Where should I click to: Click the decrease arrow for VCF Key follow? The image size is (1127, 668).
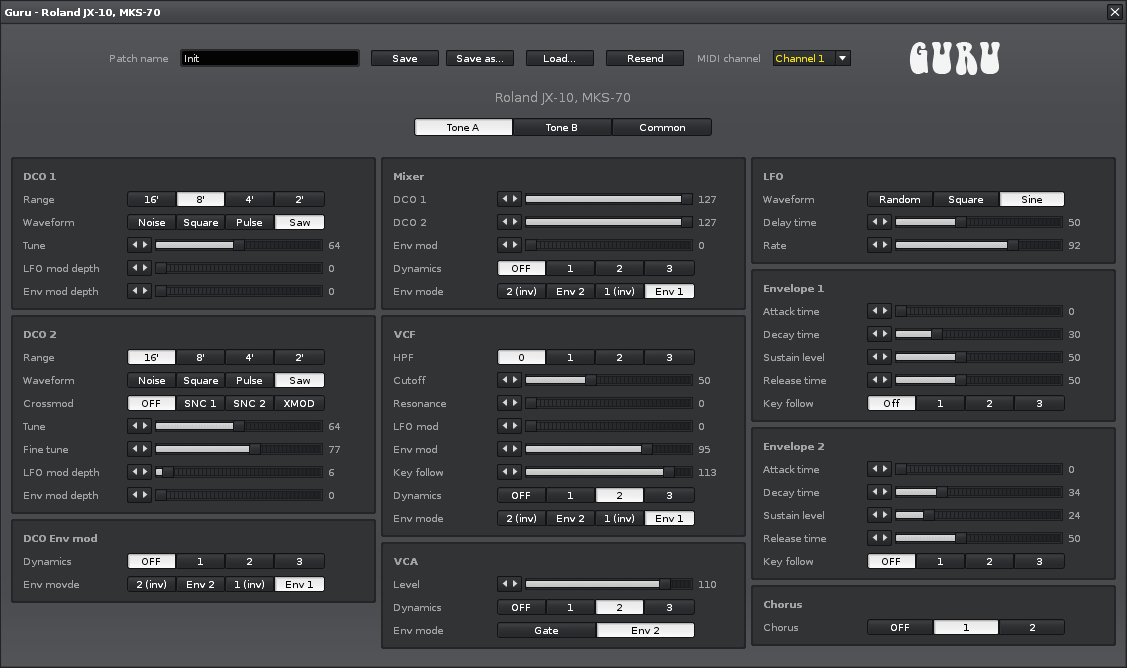[x=505, y=472]
